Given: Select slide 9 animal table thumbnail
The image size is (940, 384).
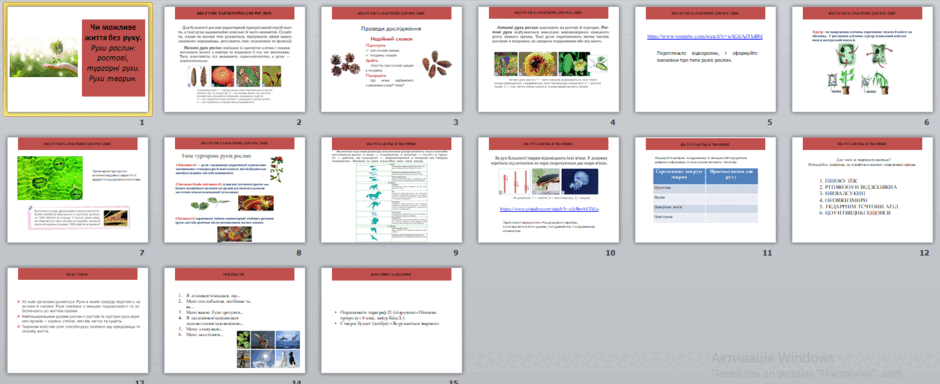Looking at the screenshot, I should (391, 189).
